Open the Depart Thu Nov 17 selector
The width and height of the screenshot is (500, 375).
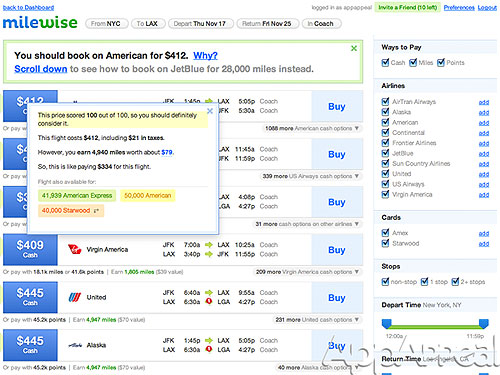point(201,24)
